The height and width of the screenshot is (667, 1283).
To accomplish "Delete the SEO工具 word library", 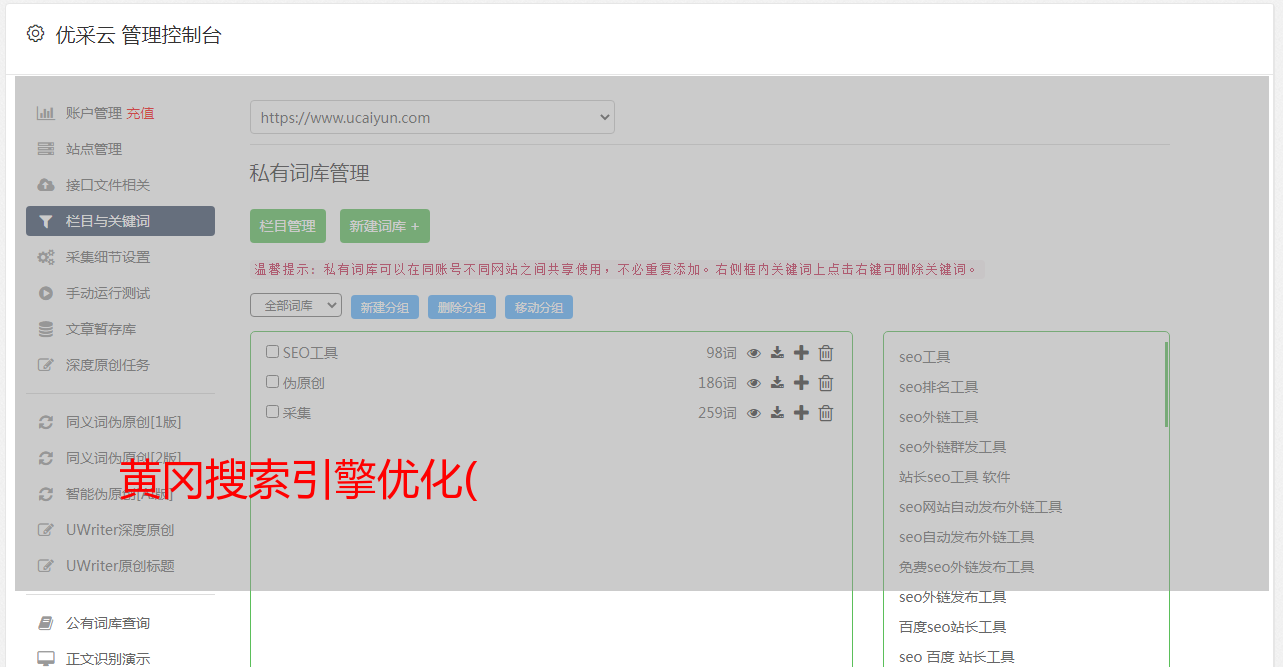I will (x=826, y=353).
